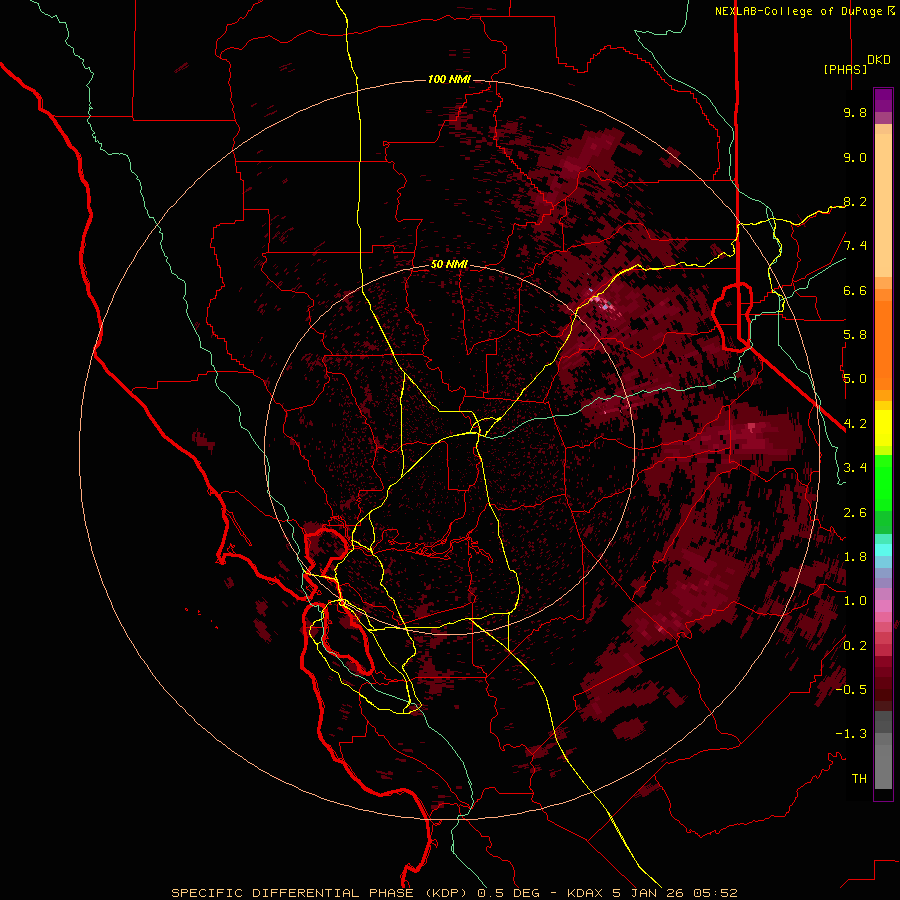Select the 2.6 legend value
This screenshot has height=900, width=900.
(855, 513)
